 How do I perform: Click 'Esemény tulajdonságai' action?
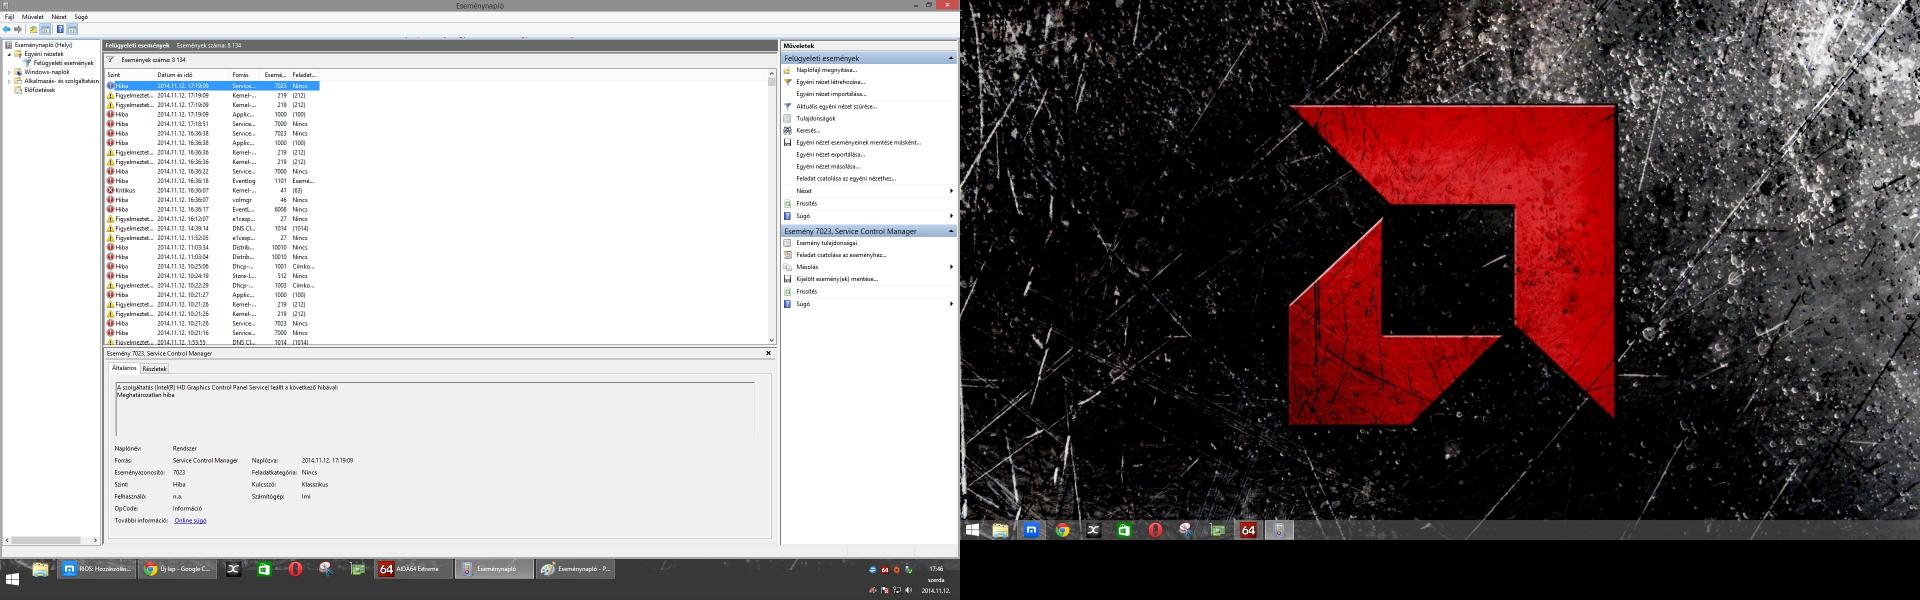pos(826,243)
